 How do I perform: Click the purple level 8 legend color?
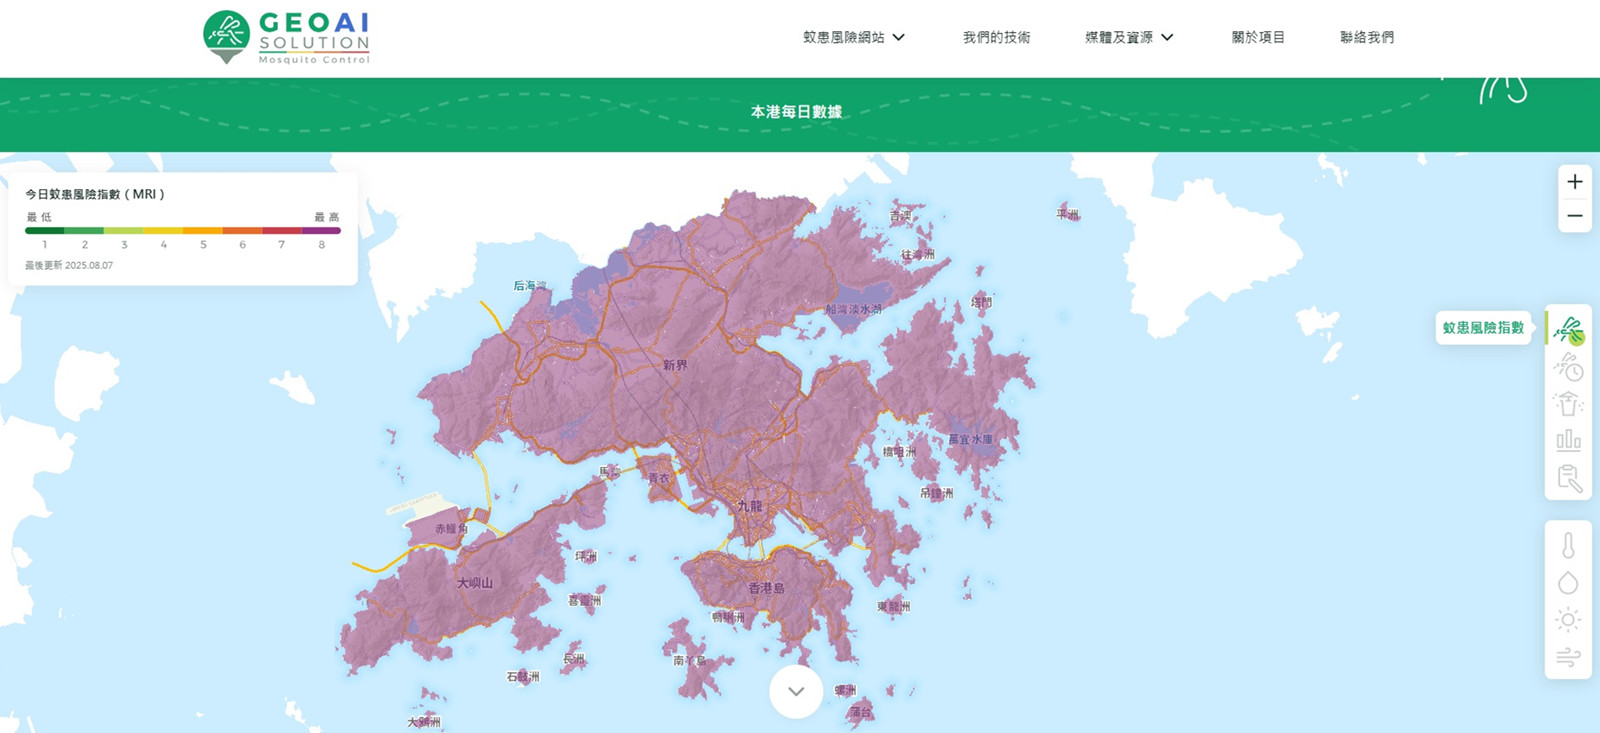(321, 231)
